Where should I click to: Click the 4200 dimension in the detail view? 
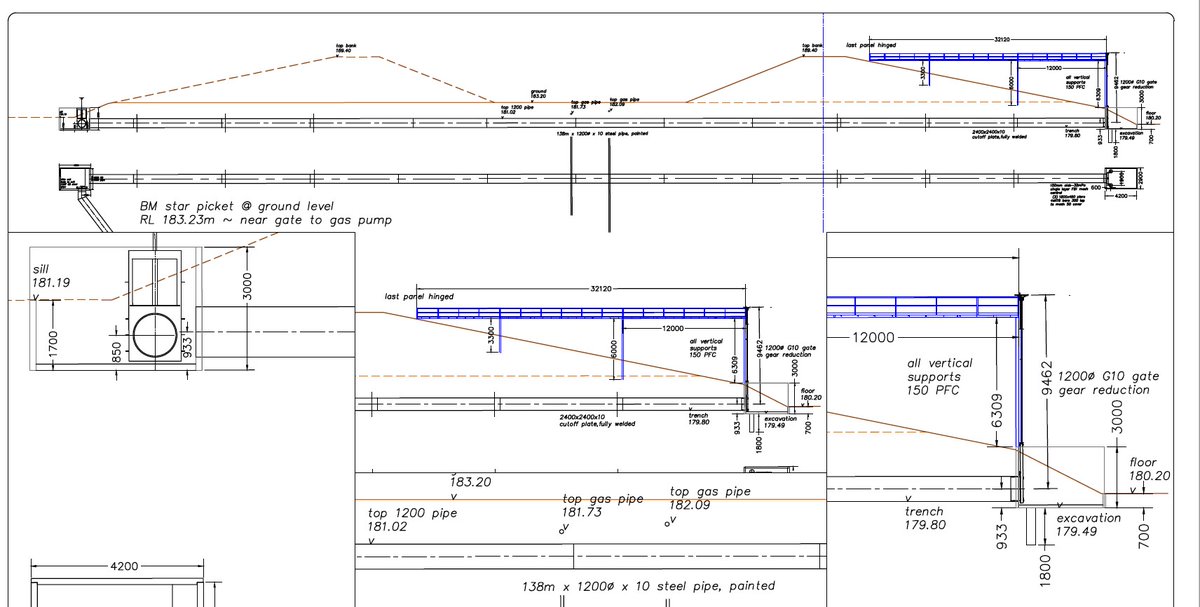[x=123, y=566]
